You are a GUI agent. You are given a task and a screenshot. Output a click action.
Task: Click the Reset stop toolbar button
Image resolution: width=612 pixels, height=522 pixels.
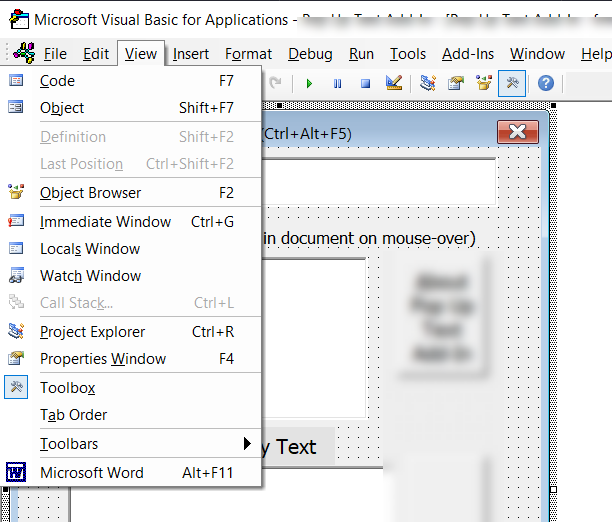click(365, 84)
